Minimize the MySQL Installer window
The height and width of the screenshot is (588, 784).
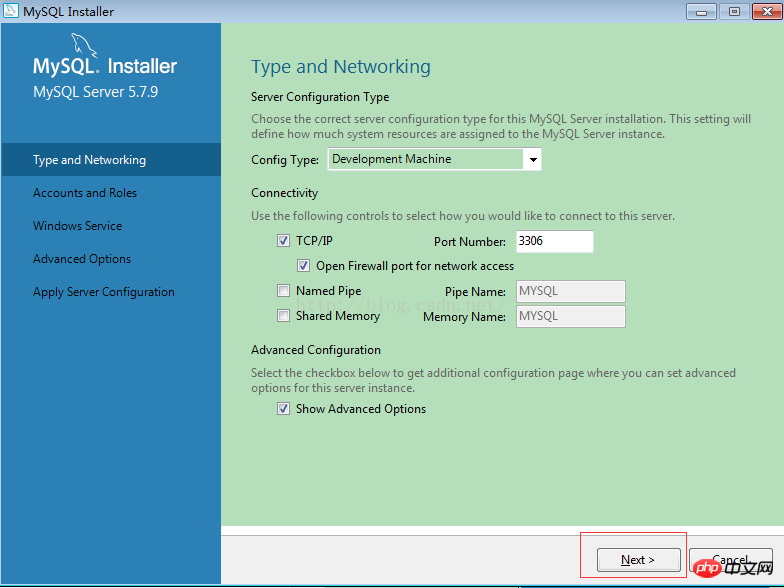tap(701, 12)
